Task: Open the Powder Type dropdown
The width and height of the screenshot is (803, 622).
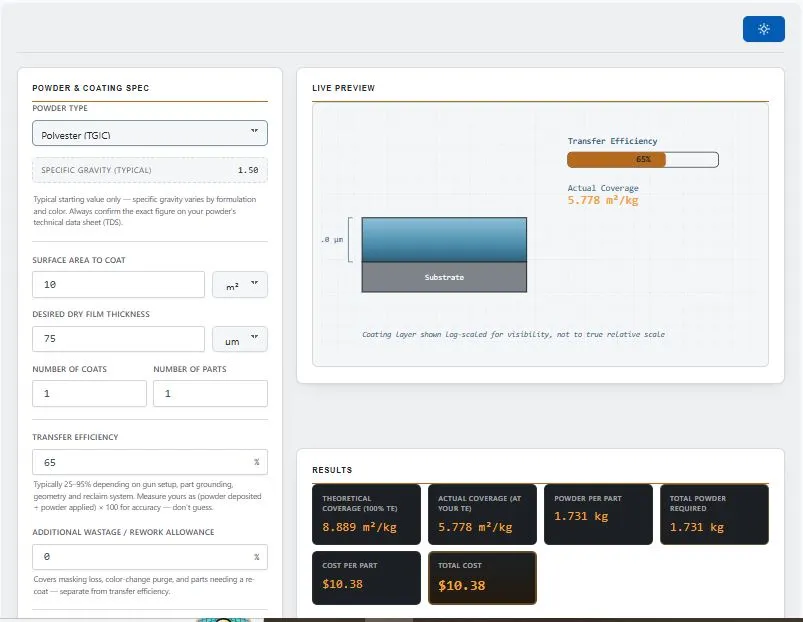Action: (x=150, y=134)
